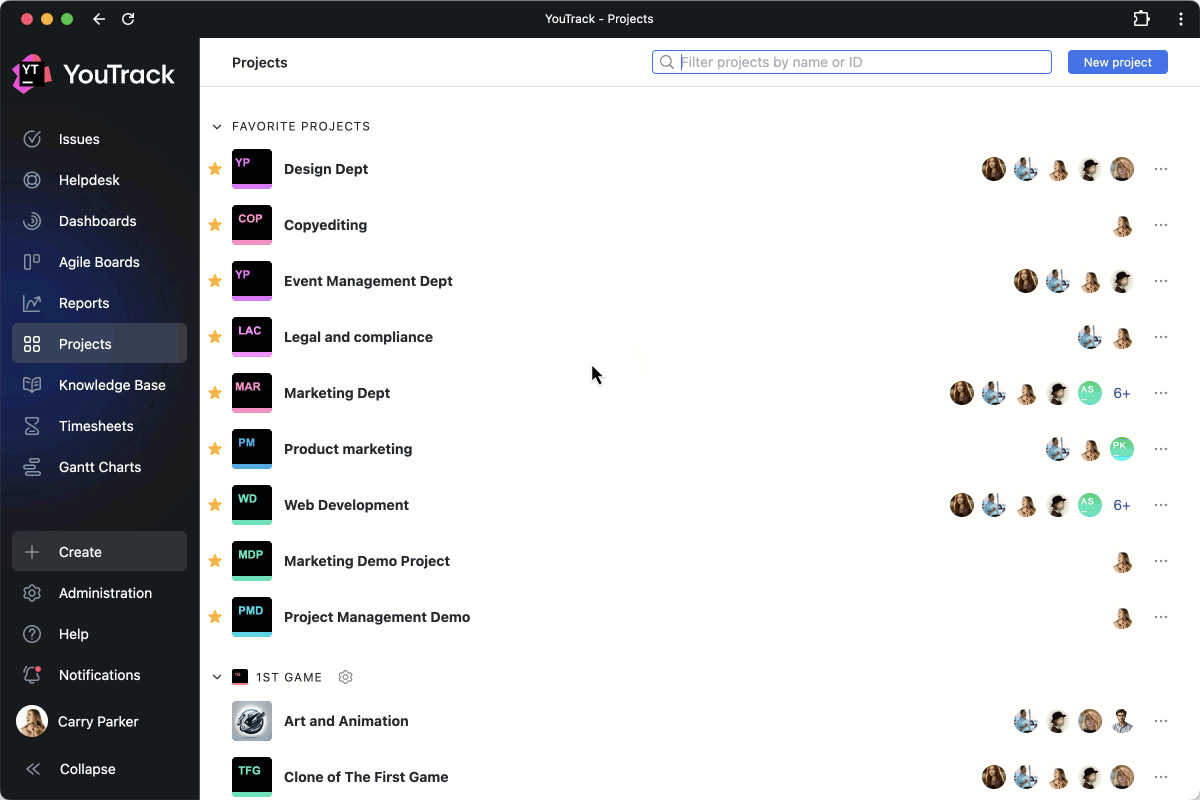Open the Legal and compliance project
The height and width of the screenshot is (800, 1200).
[x=358, y=337]
